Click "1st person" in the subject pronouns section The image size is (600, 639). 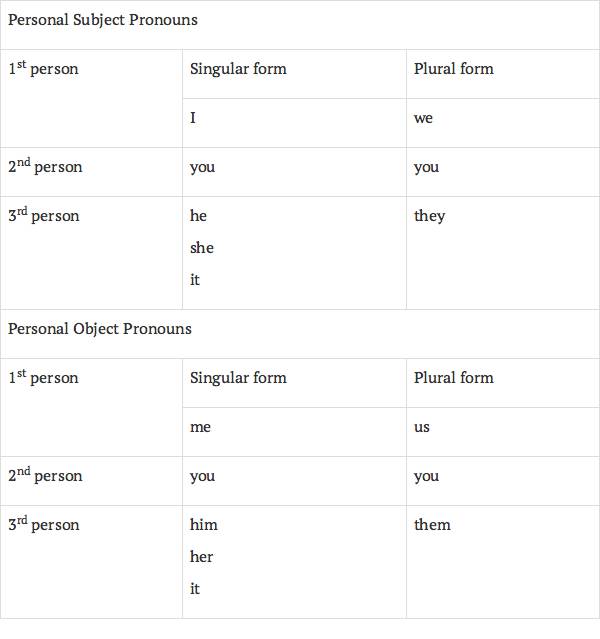coord(43,69)
